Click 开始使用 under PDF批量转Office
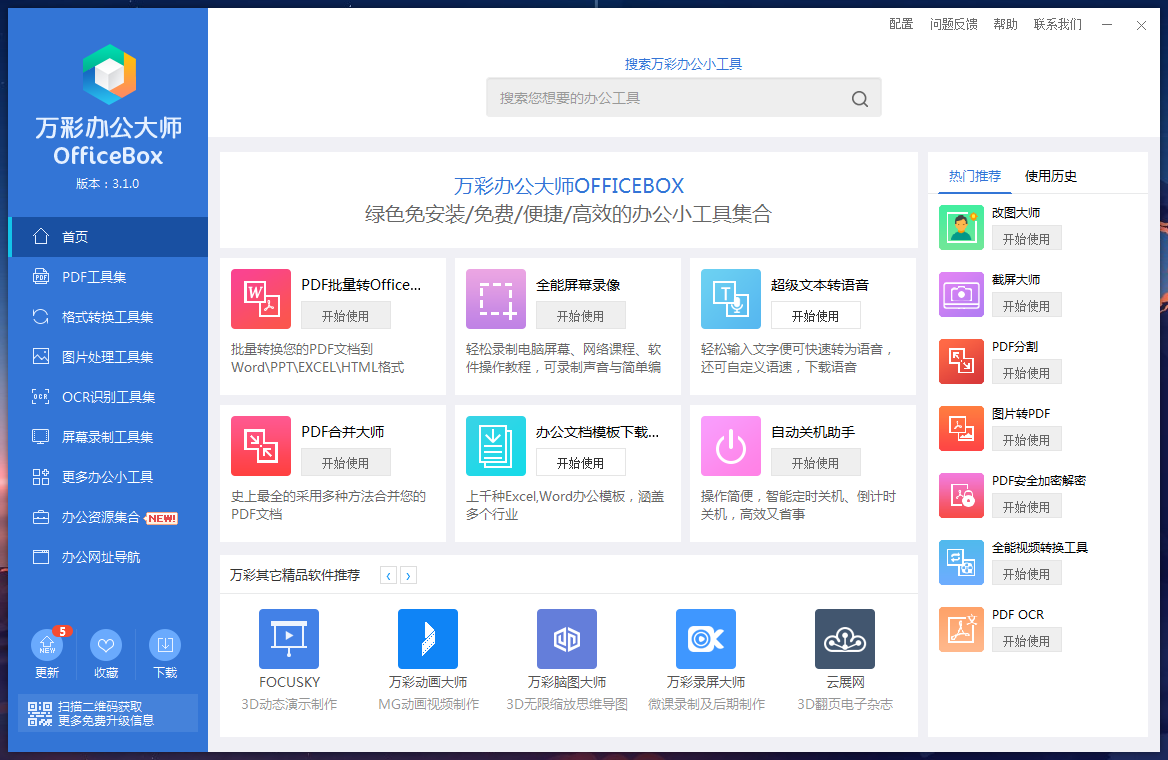Image resolution: width=1168 pixels, height=760 pixels. pos(346,316)
